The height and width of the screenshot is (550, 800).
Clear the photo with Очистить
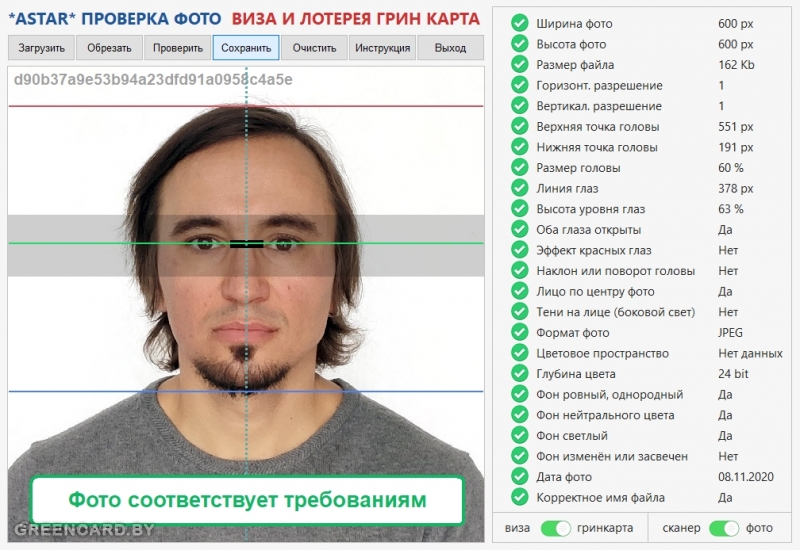click(314, 47)
